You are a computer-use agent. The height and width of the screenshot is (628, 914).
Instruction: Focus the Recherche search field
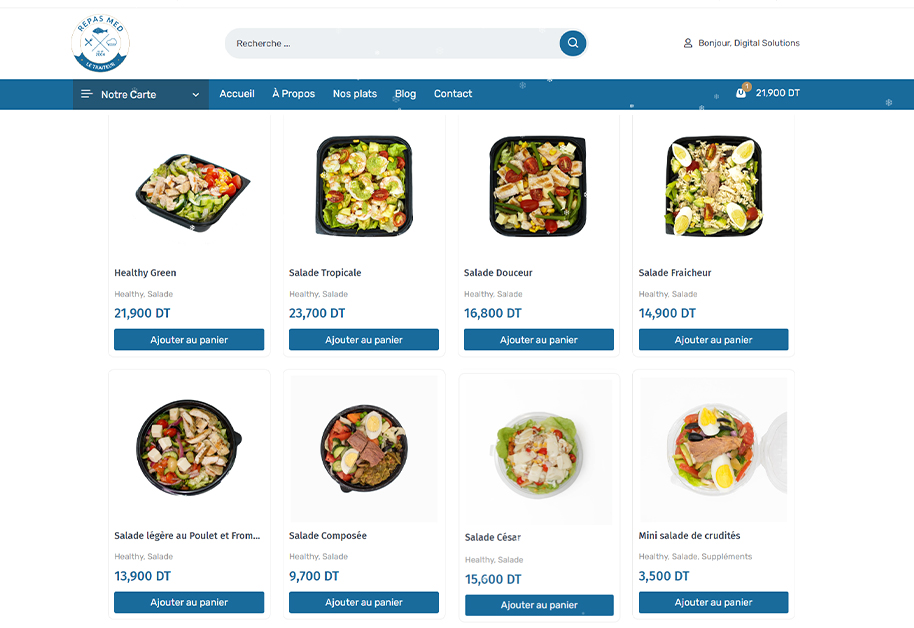coord(392,43)
